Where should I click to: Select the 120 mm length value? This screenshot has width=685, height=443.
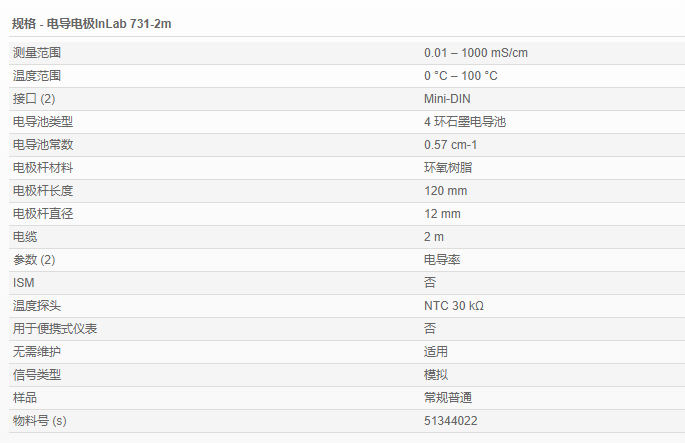tap(445, 190)
